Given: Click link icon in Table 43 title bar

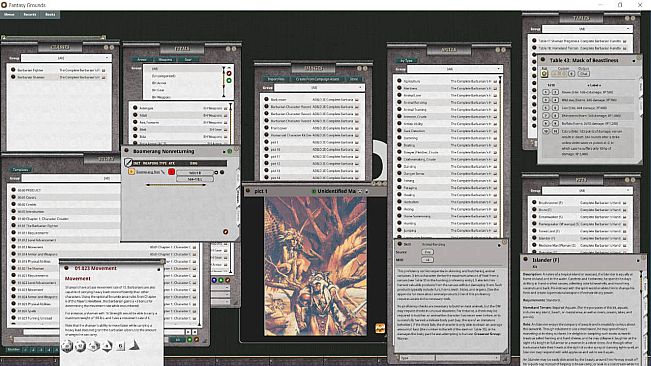Looking at the screenshot, I should pos(543,60).
